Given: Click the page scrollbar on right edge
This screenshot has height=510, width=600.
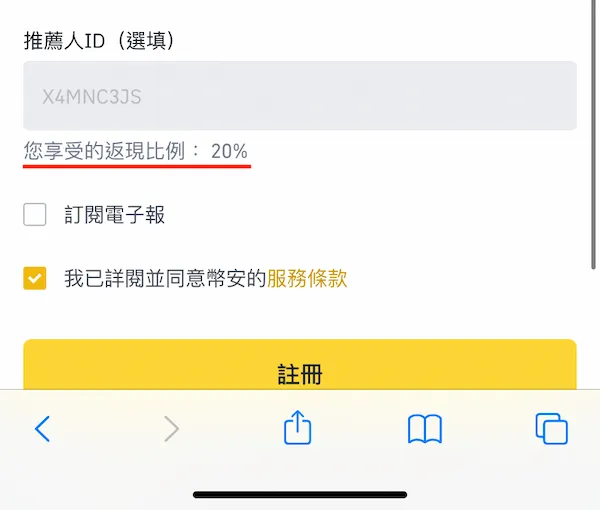Looking at the screenshot, I should click(x=593, y=134).
